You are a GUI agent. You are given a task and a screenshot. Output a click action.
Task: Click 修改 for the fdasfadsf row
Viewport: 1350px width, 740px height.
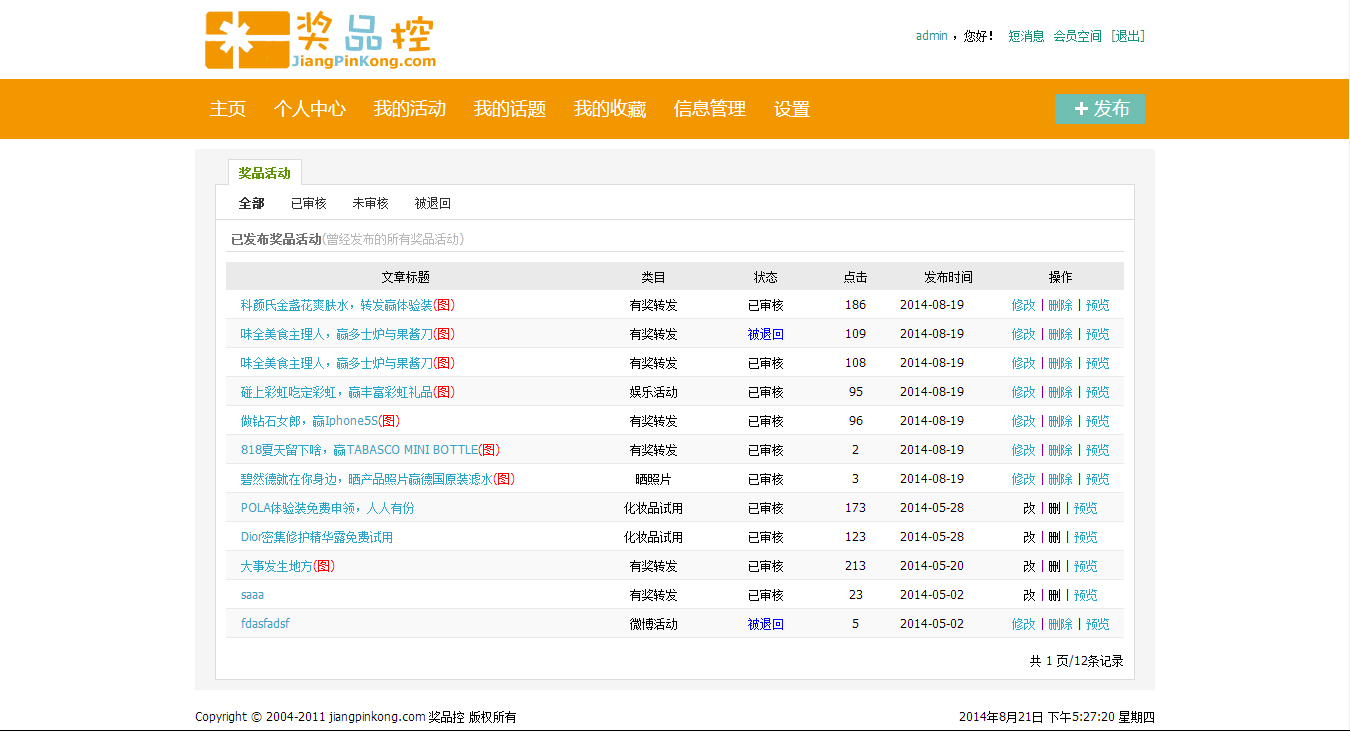[x=1023, y=624]
